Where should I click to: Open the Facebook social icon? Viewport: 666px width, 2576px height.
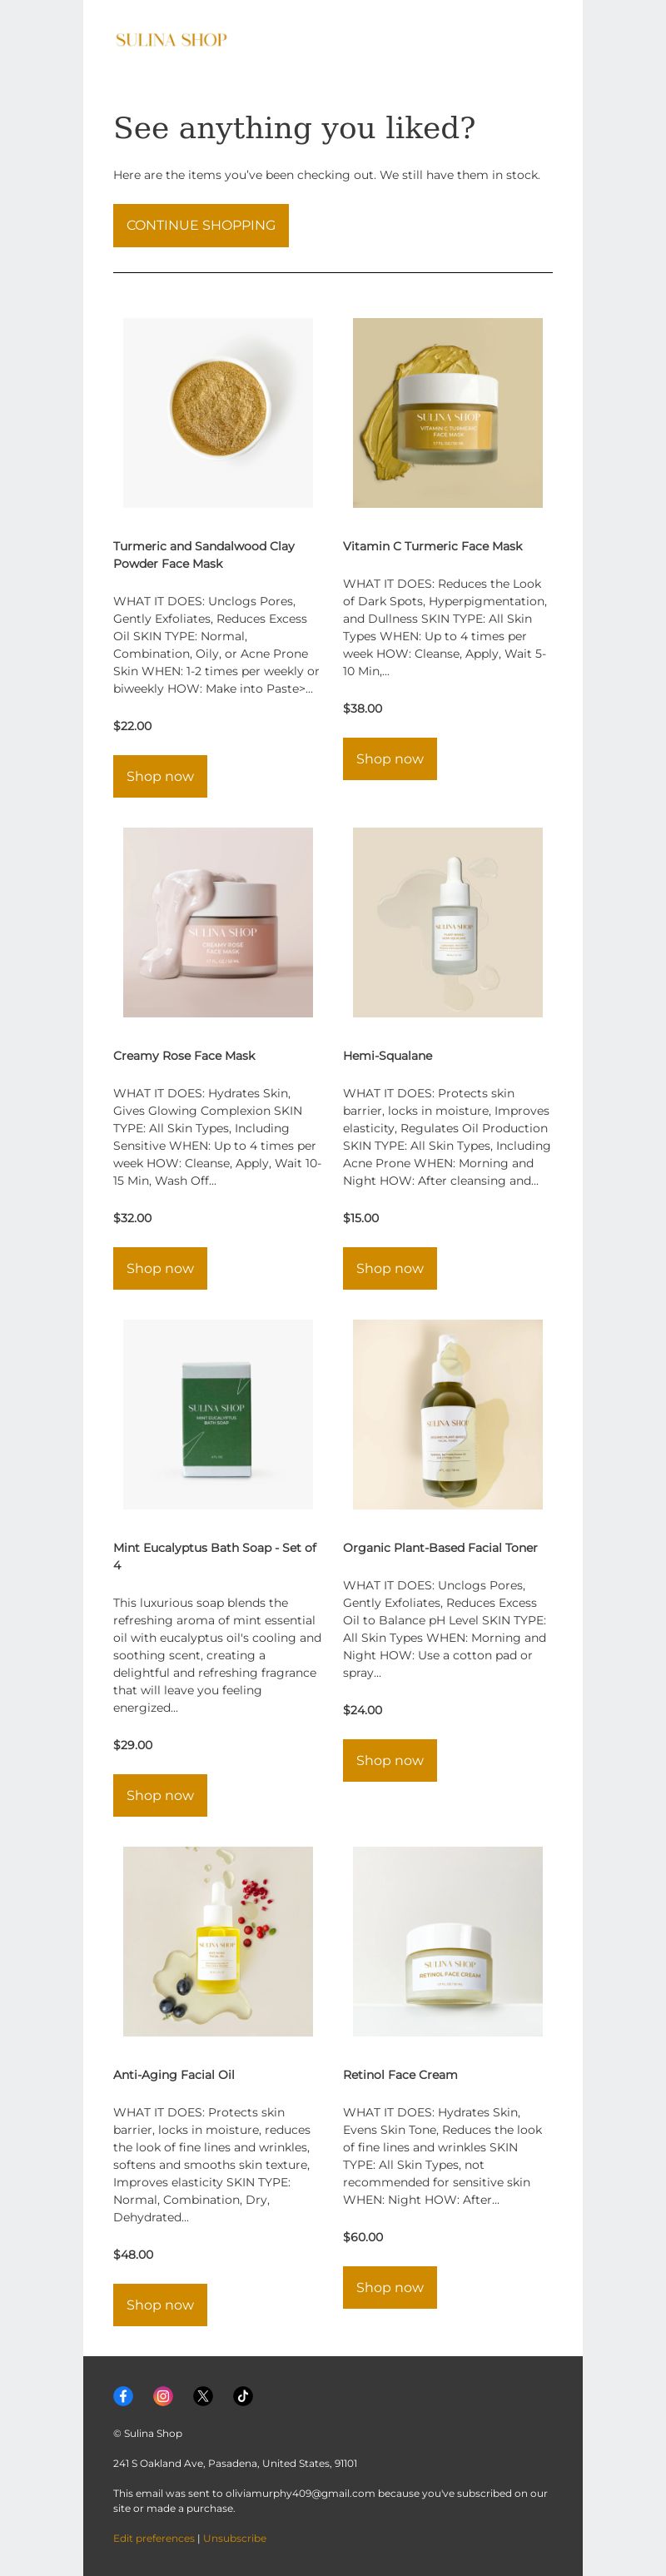pyautogui.click(x=123, y=2395)
